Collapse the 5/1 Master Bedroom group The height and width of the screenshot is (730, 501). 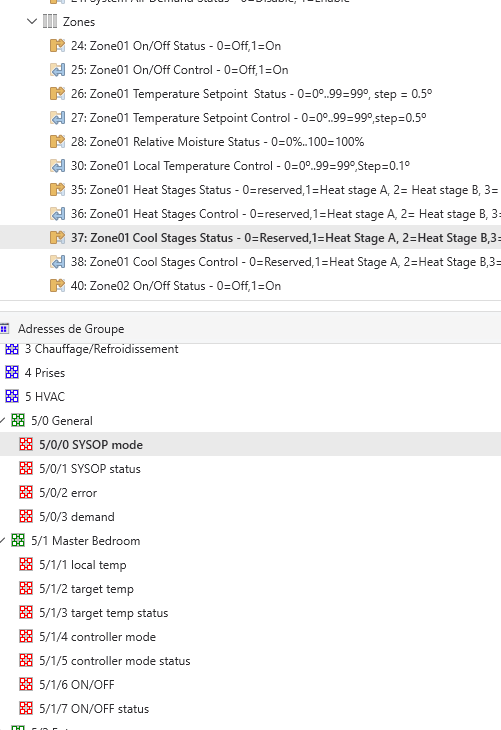[x=2, y=541]
